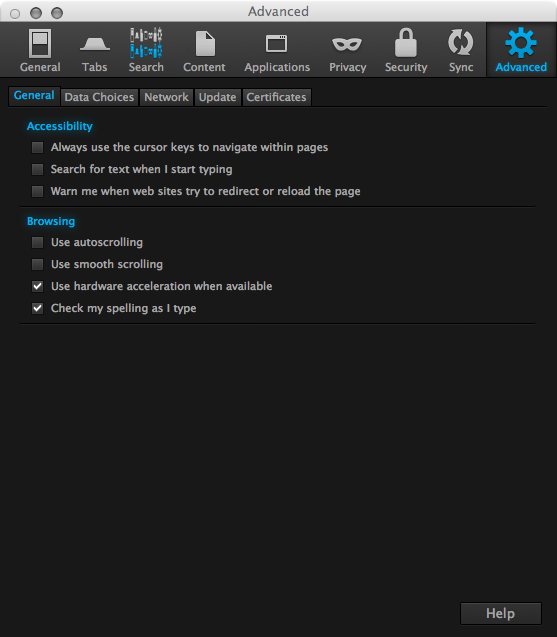This screenshot has width=557, height=637.
Task: Select the Security padlock icon
Action: 406,43
